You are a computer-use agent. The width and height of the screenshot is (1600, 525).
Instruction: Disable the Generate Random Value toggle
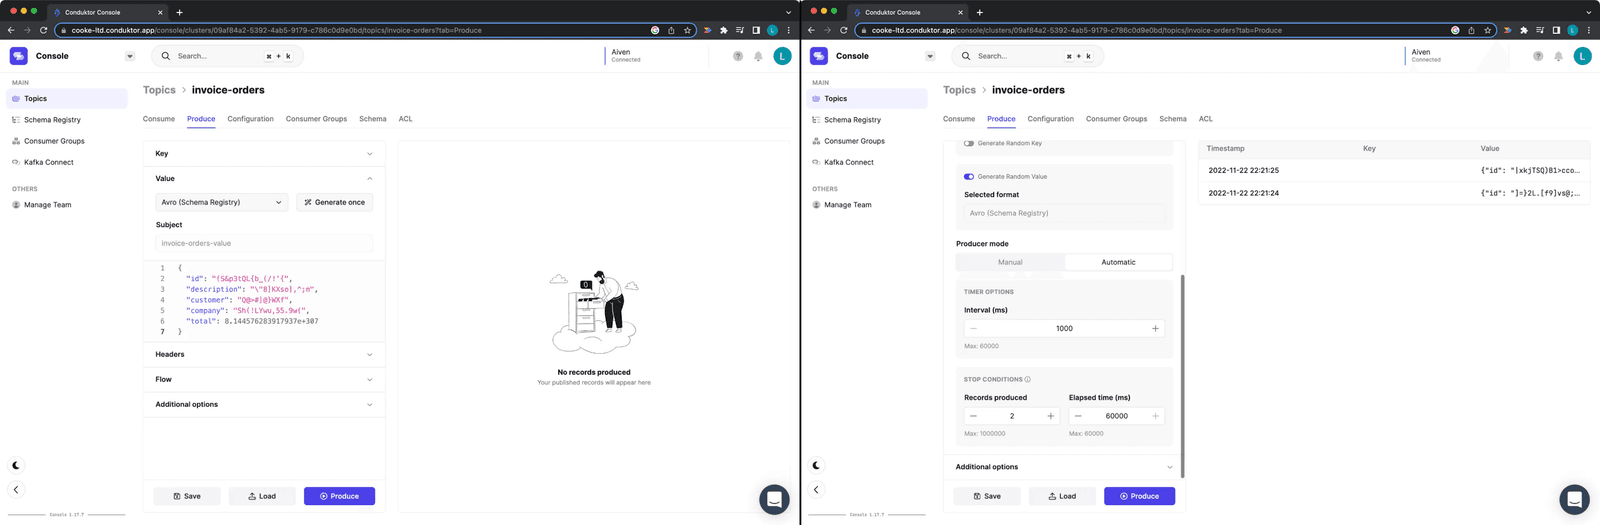968,177
